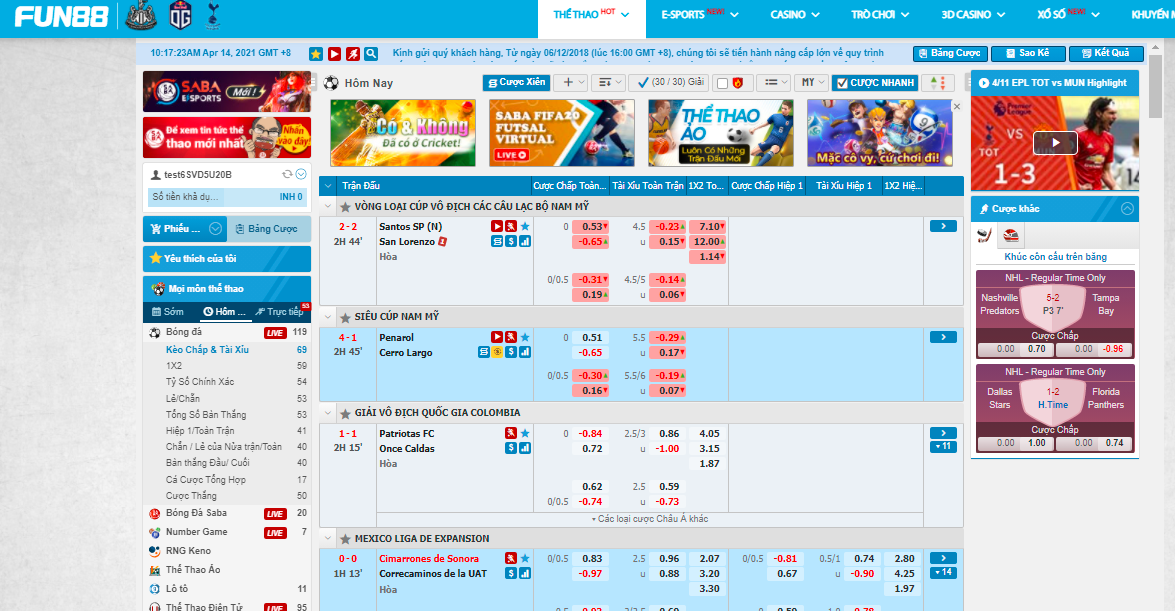This screenshot has height=611, width=1175.
Task: Open statistics chart icon for San Lorenzo
Action: [525, 241]
